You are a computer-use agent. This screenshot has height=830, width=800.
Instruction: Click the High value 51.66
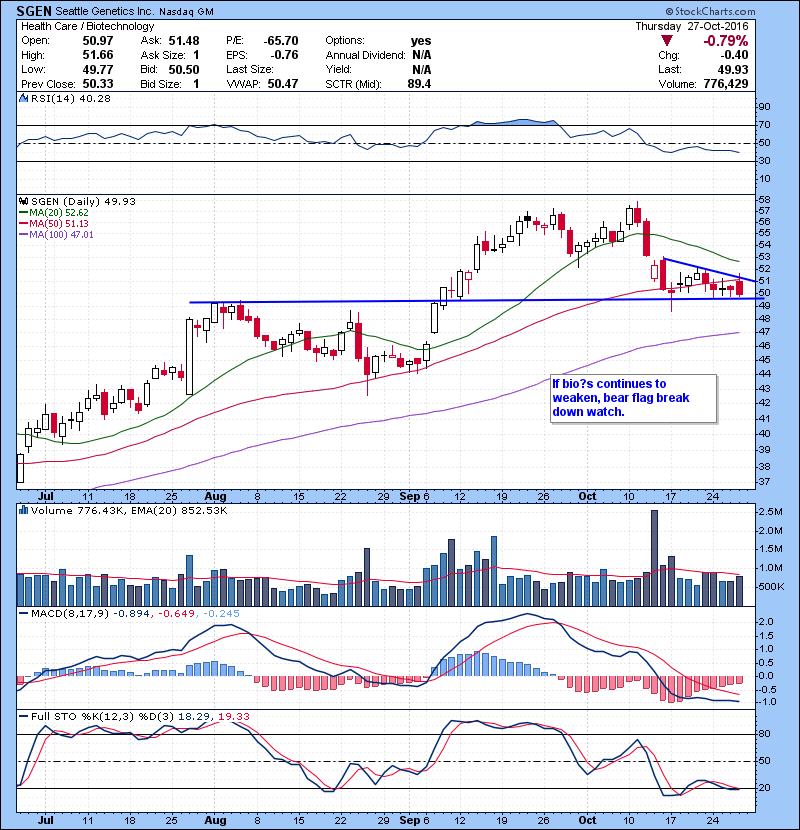click(x=98, y=55)
